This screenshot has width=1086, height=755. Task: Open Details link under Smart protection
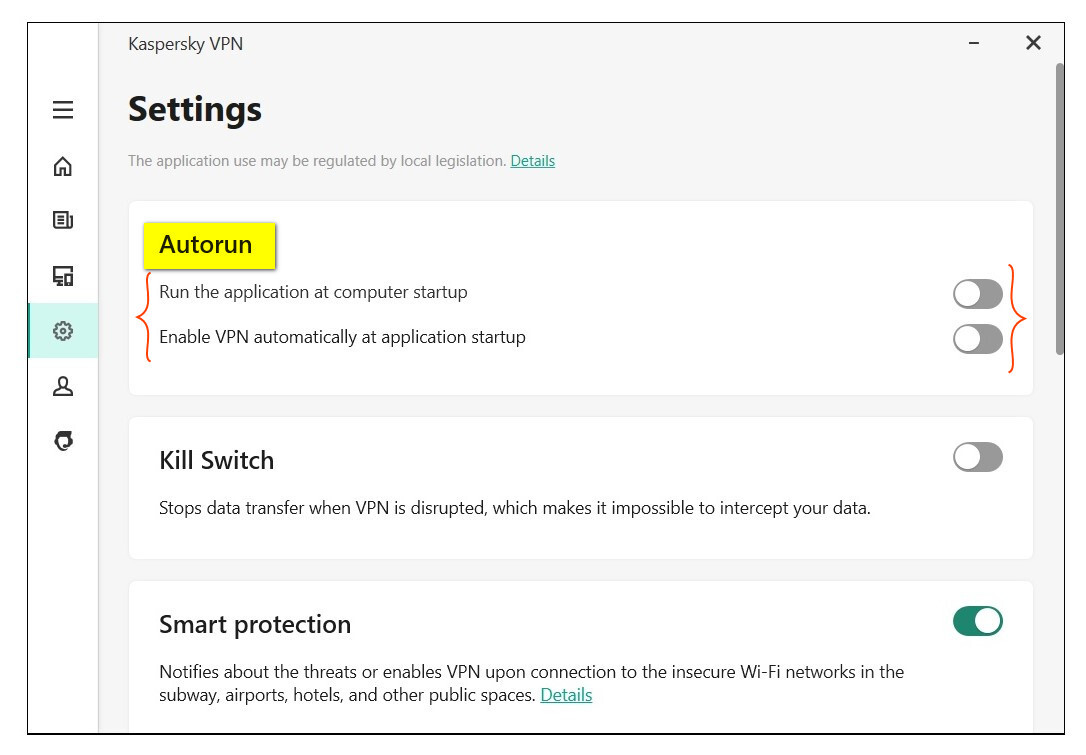click(566, 695)
